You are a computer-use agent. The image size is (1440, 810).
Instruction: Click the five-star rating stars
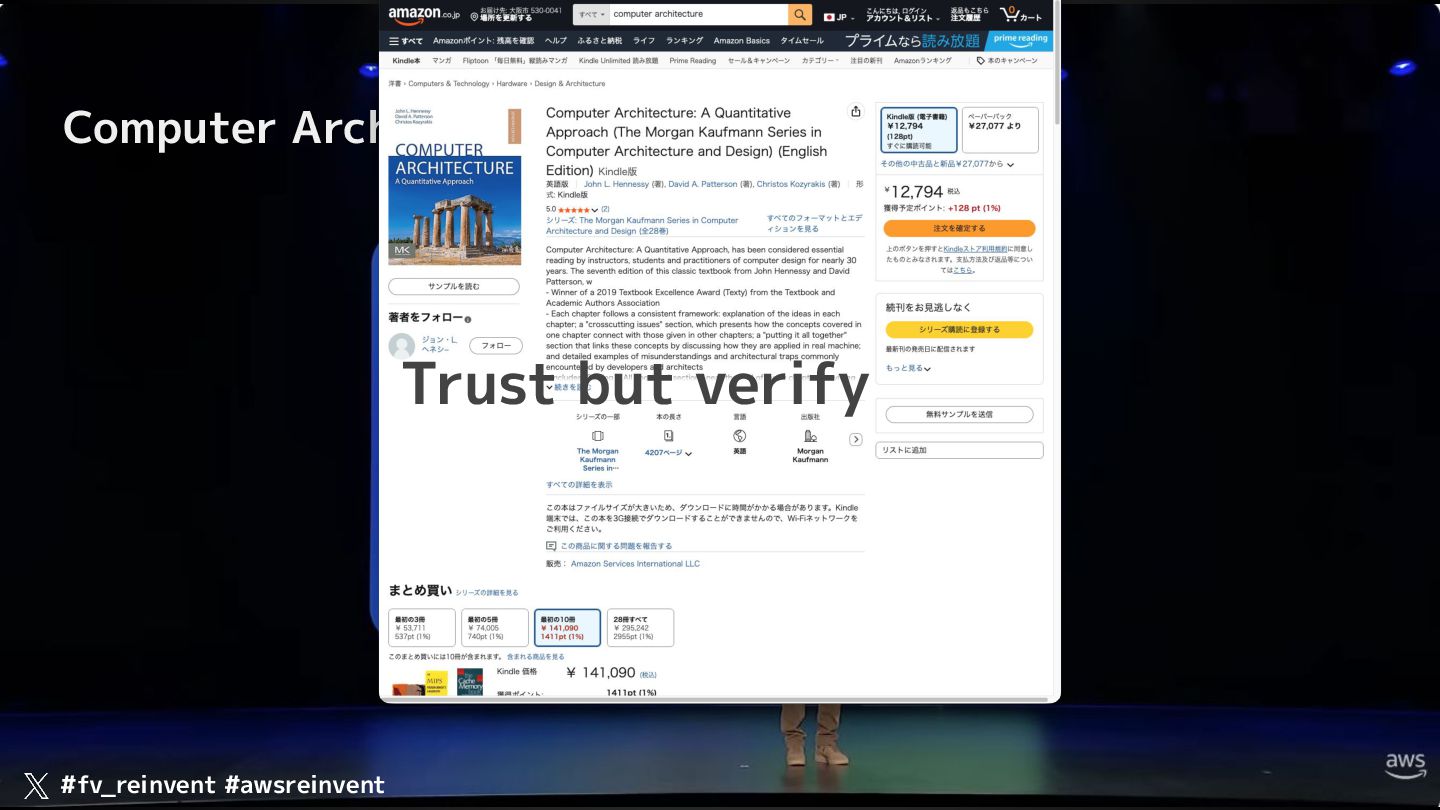click(x=574, y=210)
